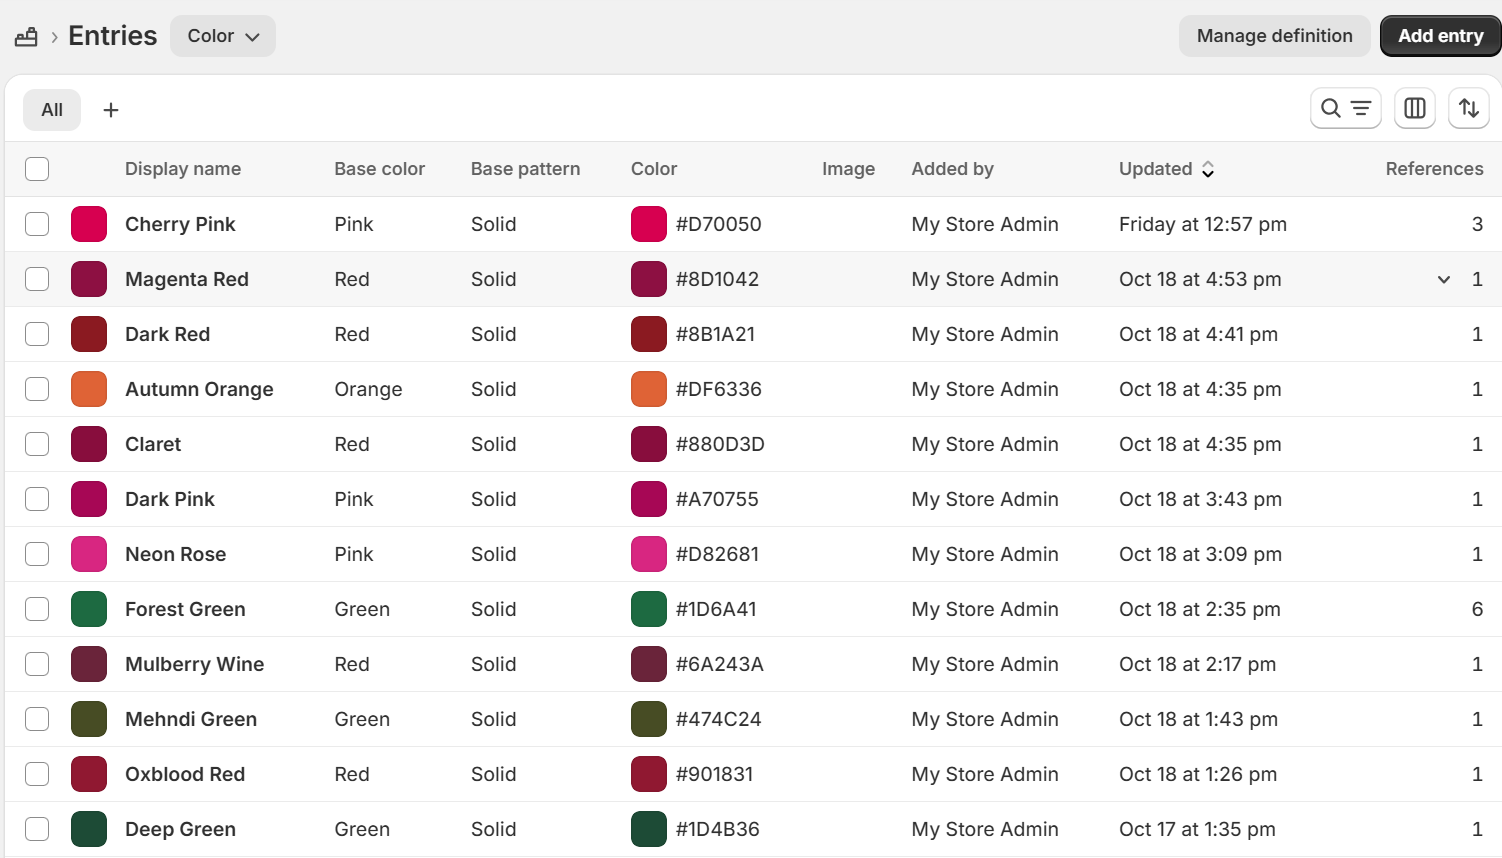Image resolution: width=1502 pixels, height=858 pixels.
Task: Open the Color definition dropdown
Action: [x=222, y=35]
